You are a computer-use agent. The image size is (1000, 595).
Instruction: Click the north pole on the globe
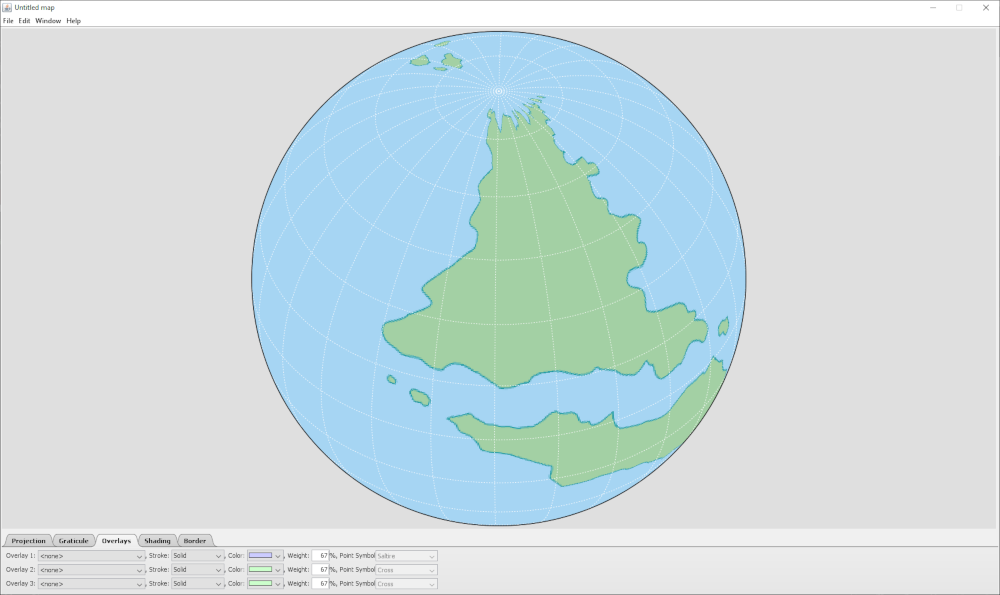click(498, 91)
